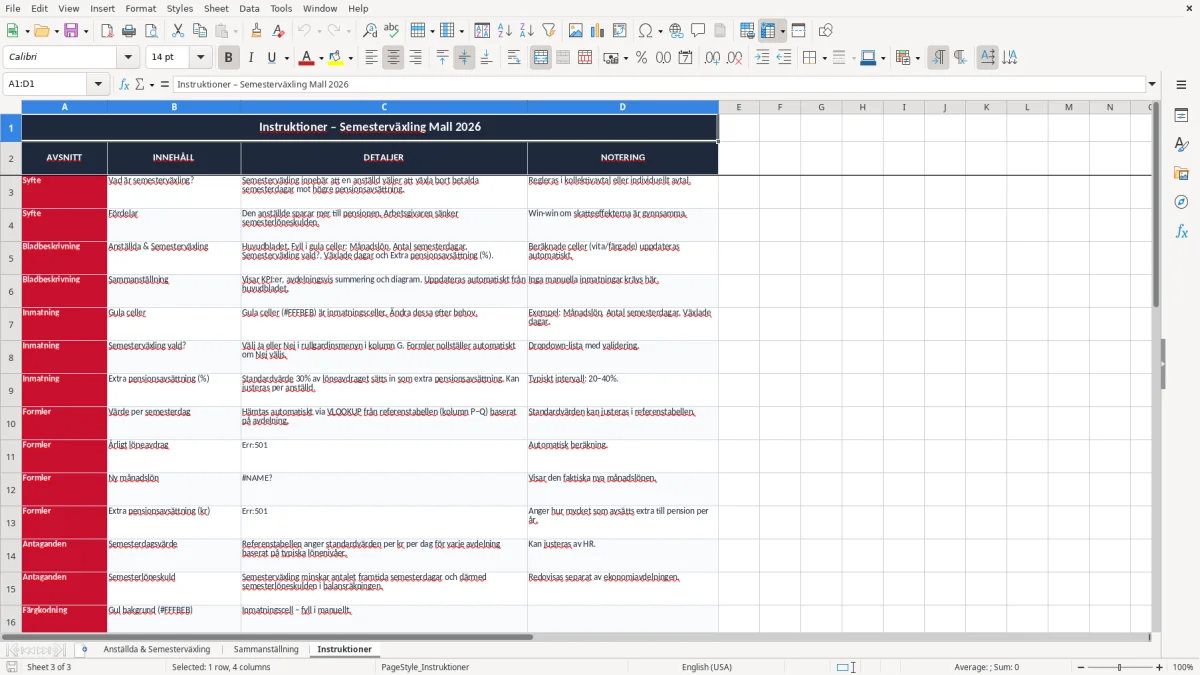Click Clear Direct Formatting icon
Screen dimensions: 1200x675
point(278,31)
